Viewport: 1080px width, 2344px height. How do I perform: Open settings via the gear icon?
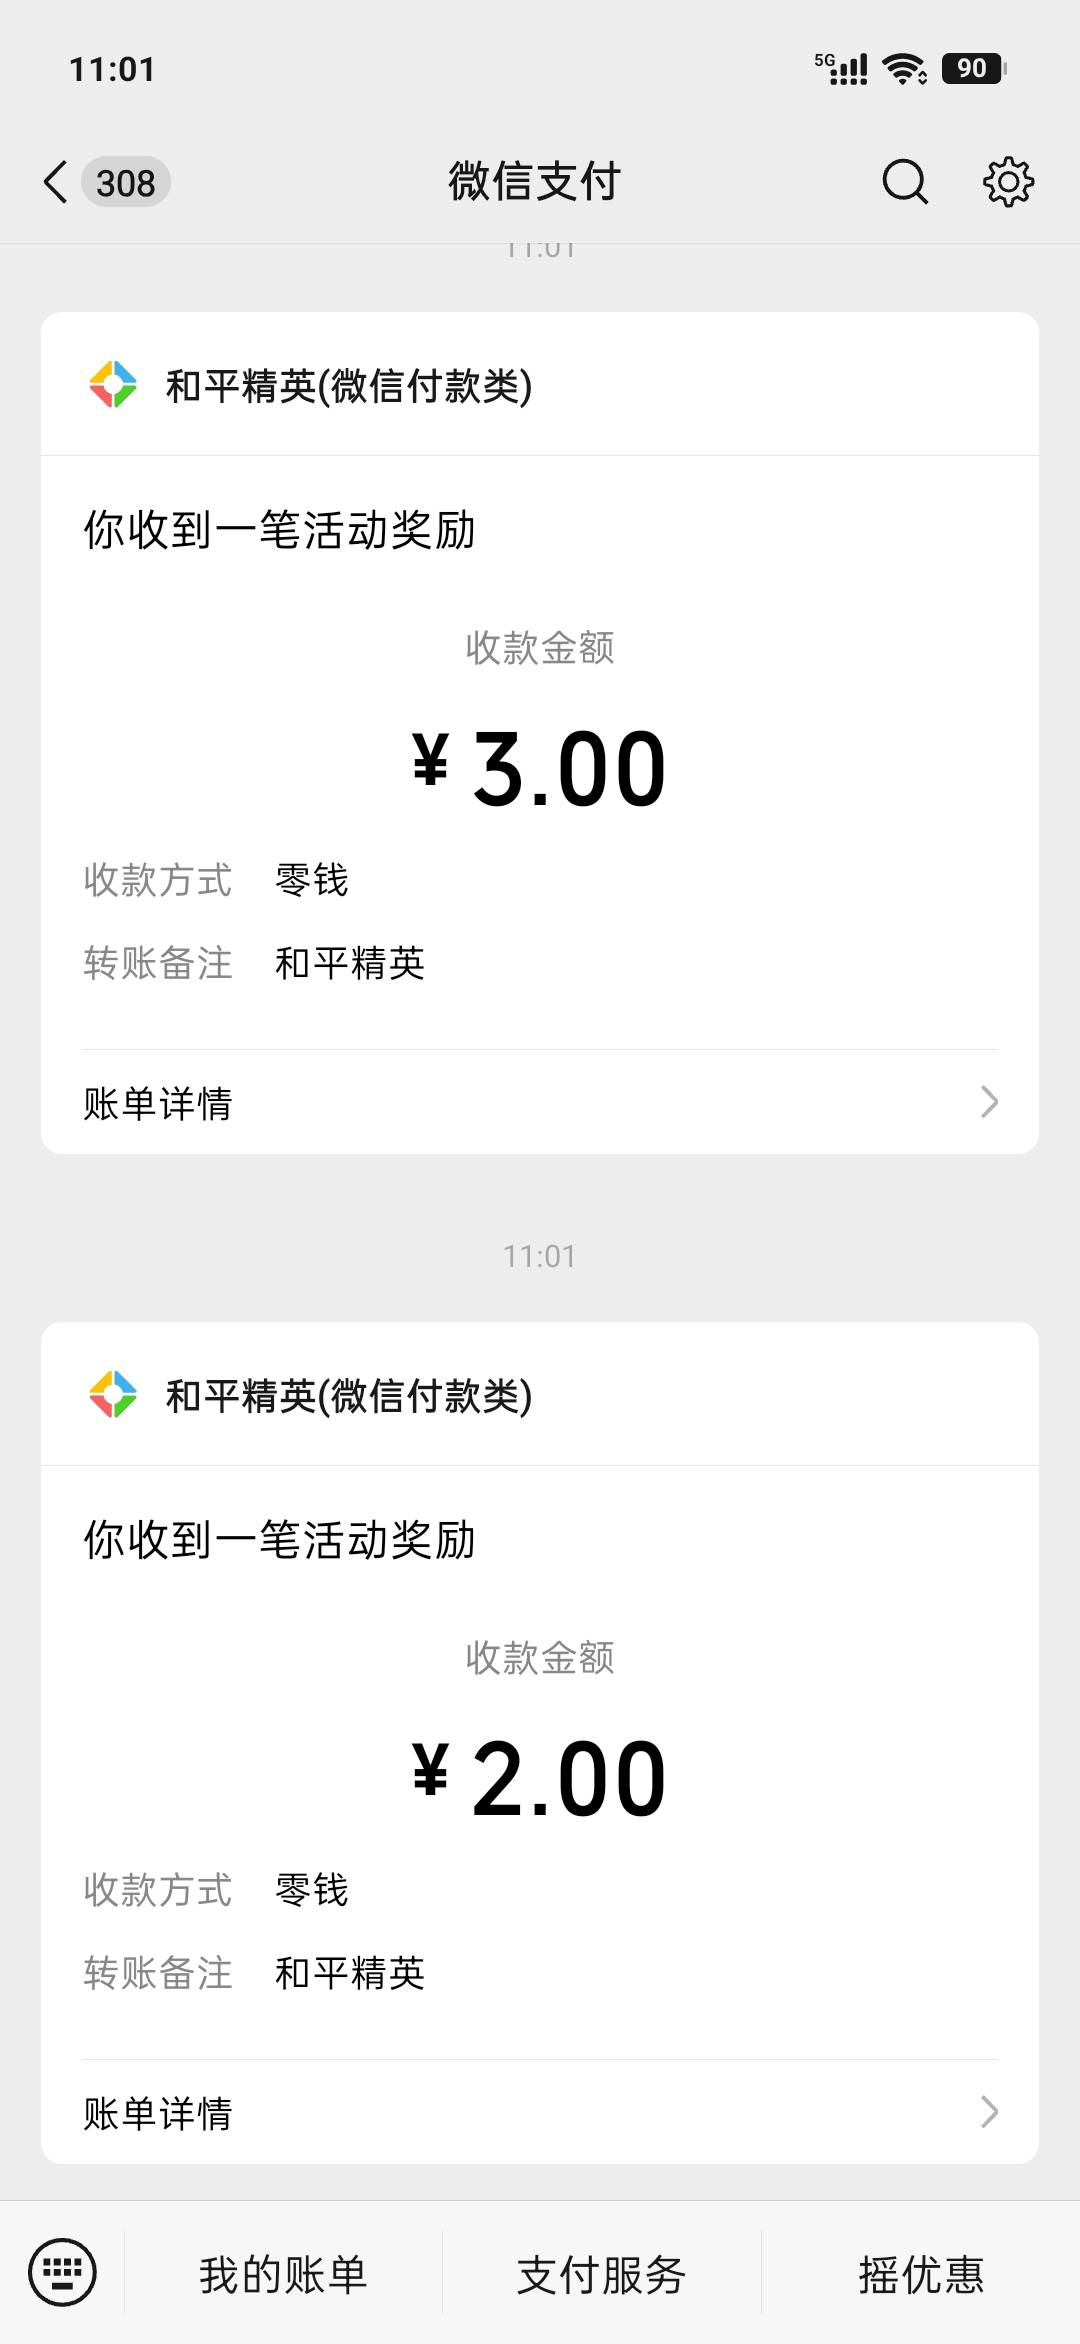click(x=1008, y=182)
